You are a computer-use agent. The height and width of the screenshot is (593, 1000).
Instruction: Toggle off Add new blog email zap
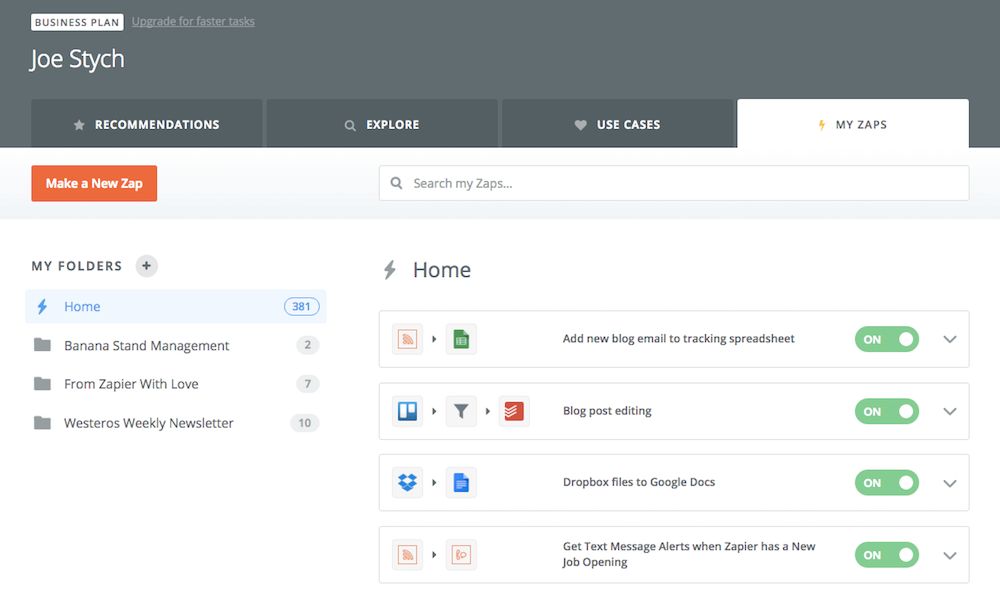click(x=886, y=339)
